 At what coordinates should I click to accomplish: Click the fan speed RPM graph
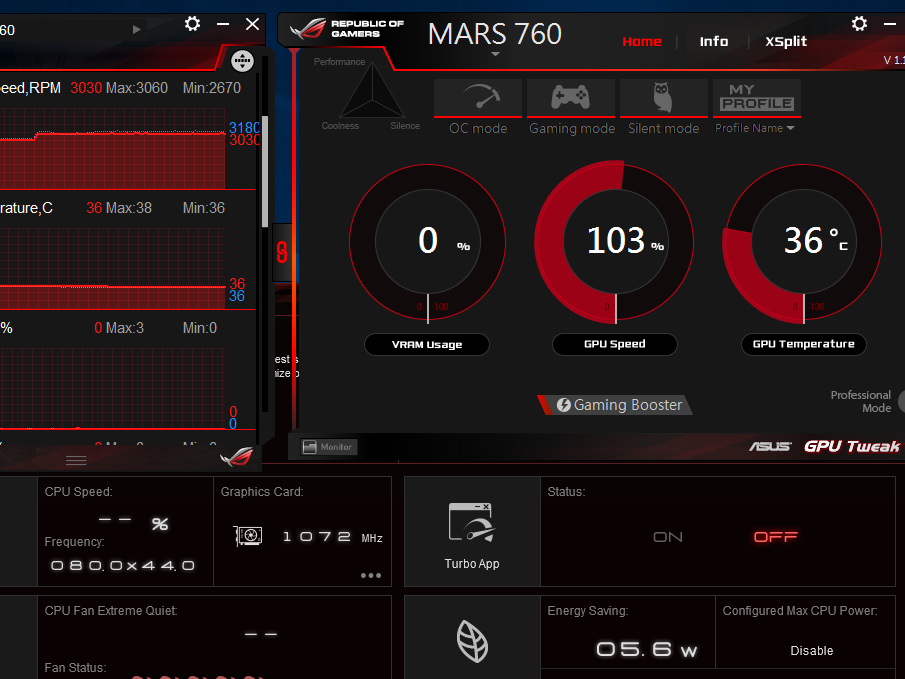pyautogui.click(x=113, y=148)
